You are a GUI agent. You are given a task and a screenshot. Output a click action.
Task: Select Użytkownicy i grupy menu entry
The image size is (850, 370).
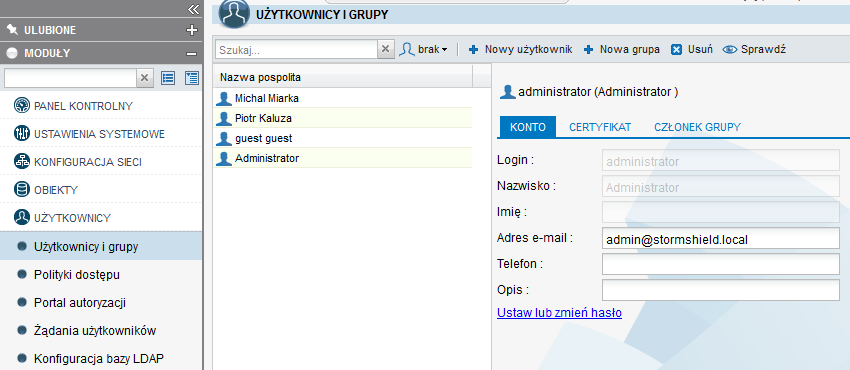click(x=101, y=246)
